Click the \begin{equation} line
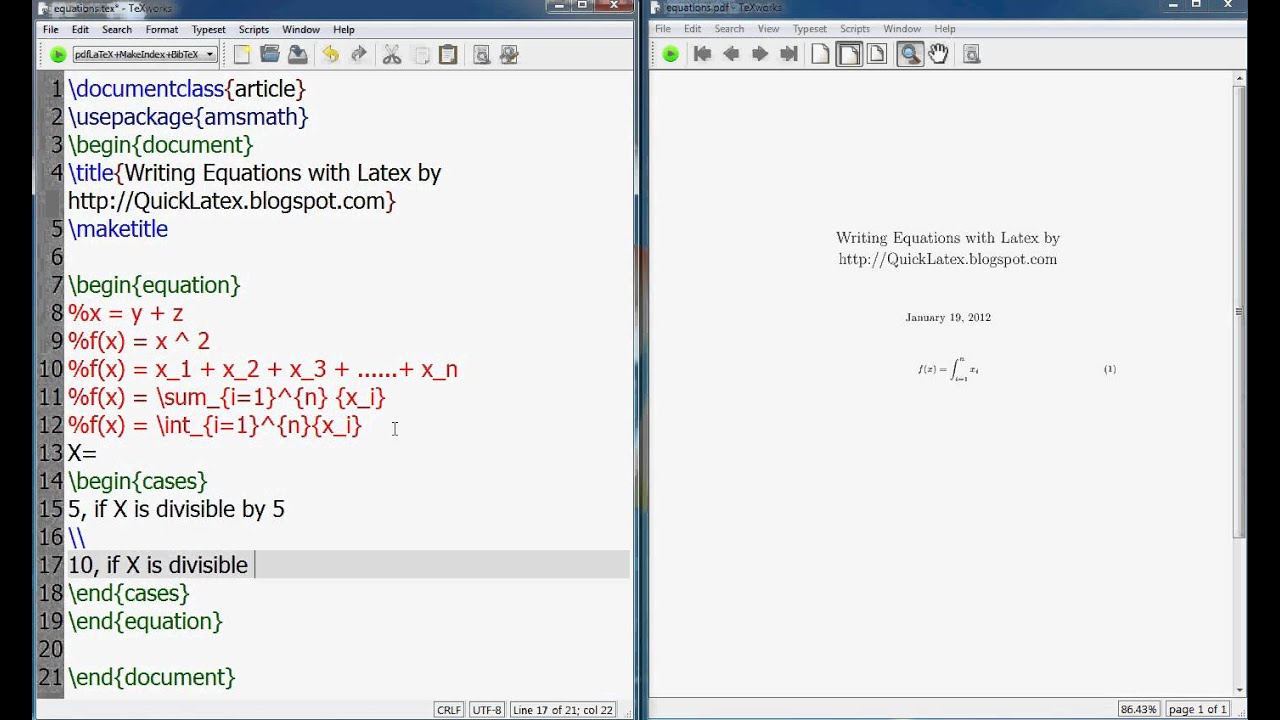Screen dimensions: 1280x720 click(x=154, y=285)
